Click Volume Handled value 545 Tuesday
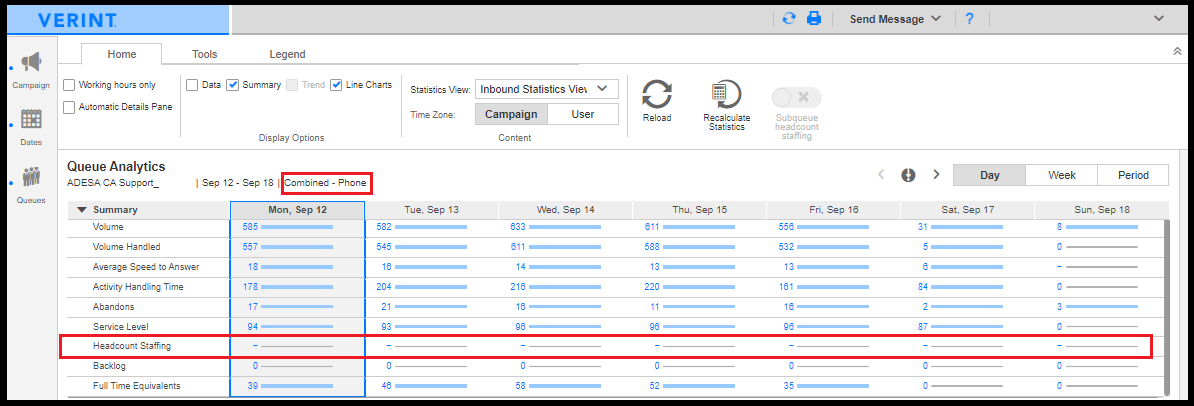This screenshot has width=1194, height=406. coord(385,247)
